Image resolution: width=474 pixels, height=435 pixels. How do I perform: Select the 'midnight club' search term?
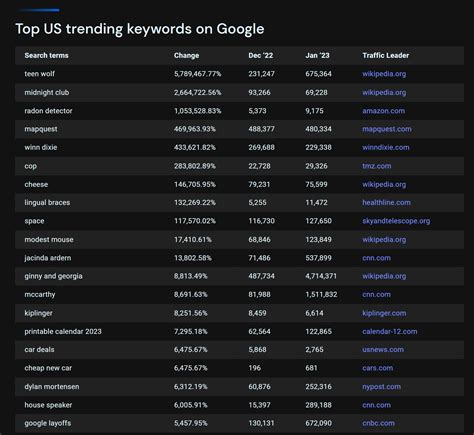coord(47,92)
